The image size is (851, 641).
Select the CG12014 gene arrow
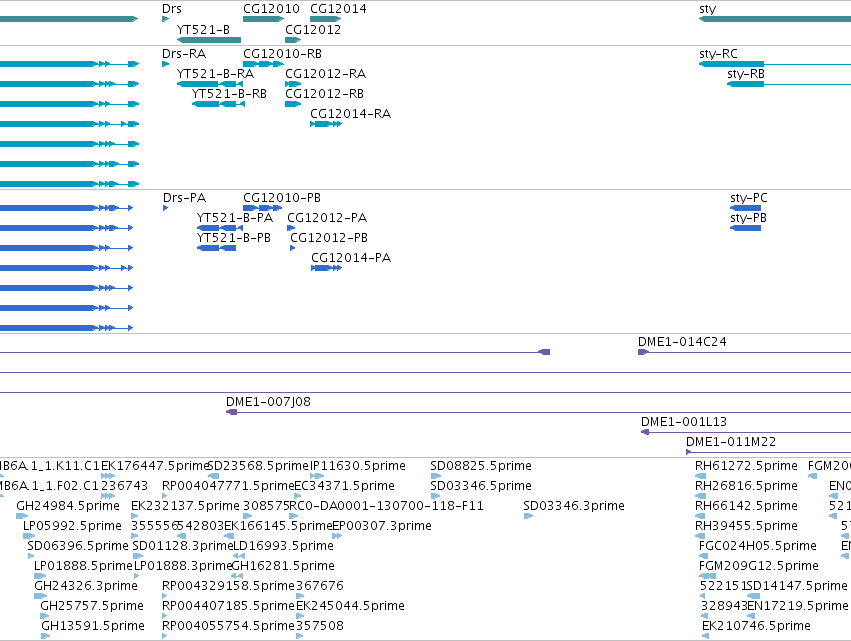click(x=326, y=19)
